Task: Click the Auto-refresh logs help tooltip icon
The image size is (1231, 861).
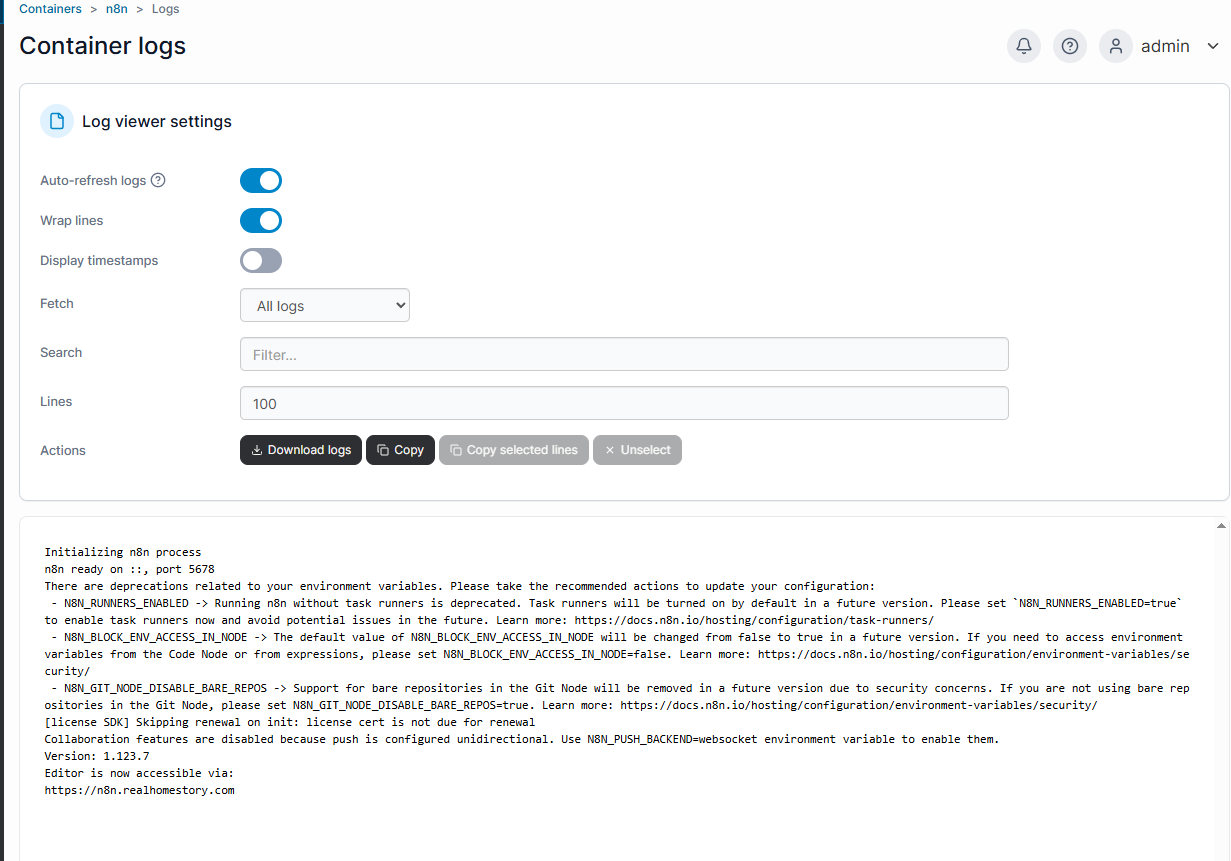Action: [158, 180]
